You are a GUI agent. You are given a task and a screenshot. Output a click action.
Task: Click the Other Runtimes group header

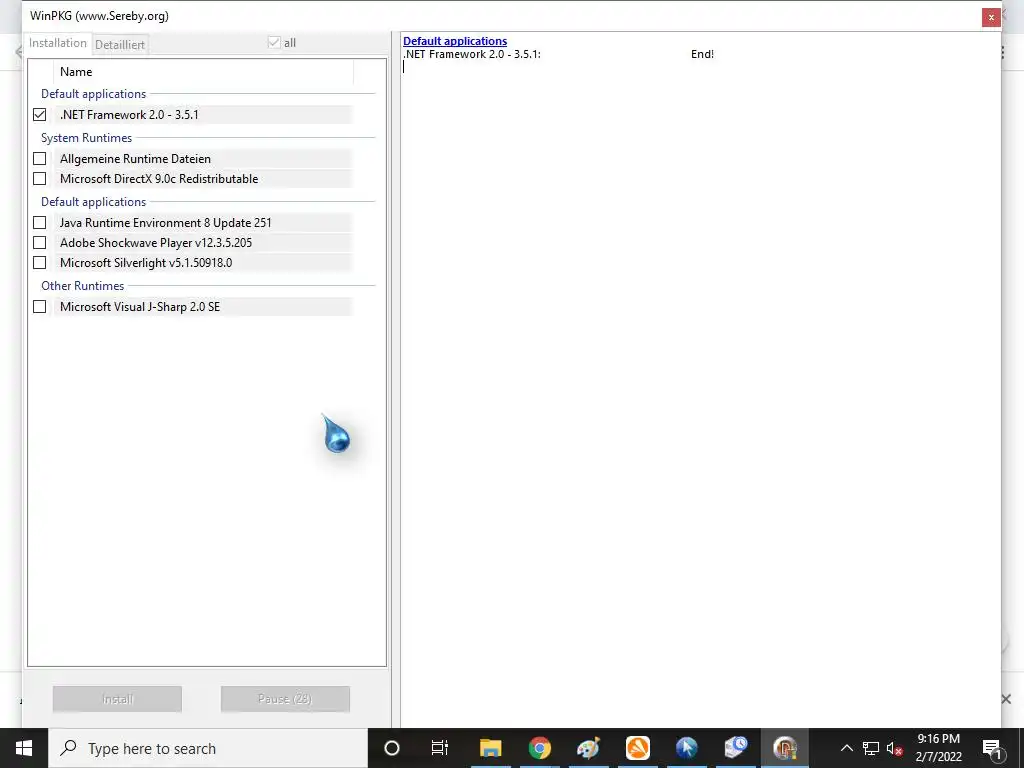[82, 285]
